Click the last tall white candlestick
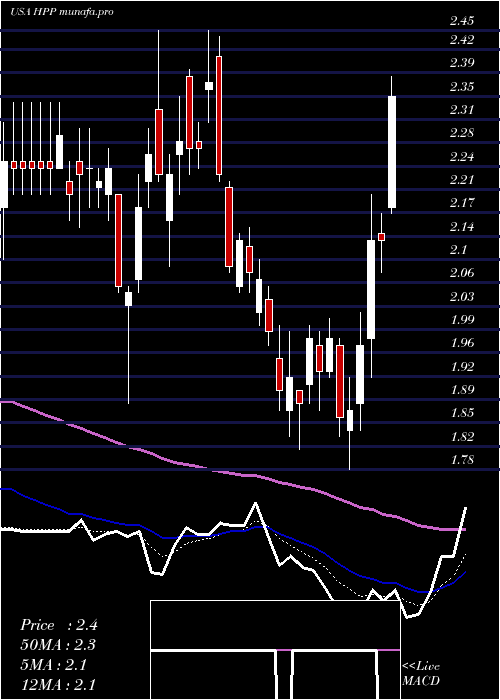Image resolution: width=500 pixels, height=700 pixels. [392, 152]
